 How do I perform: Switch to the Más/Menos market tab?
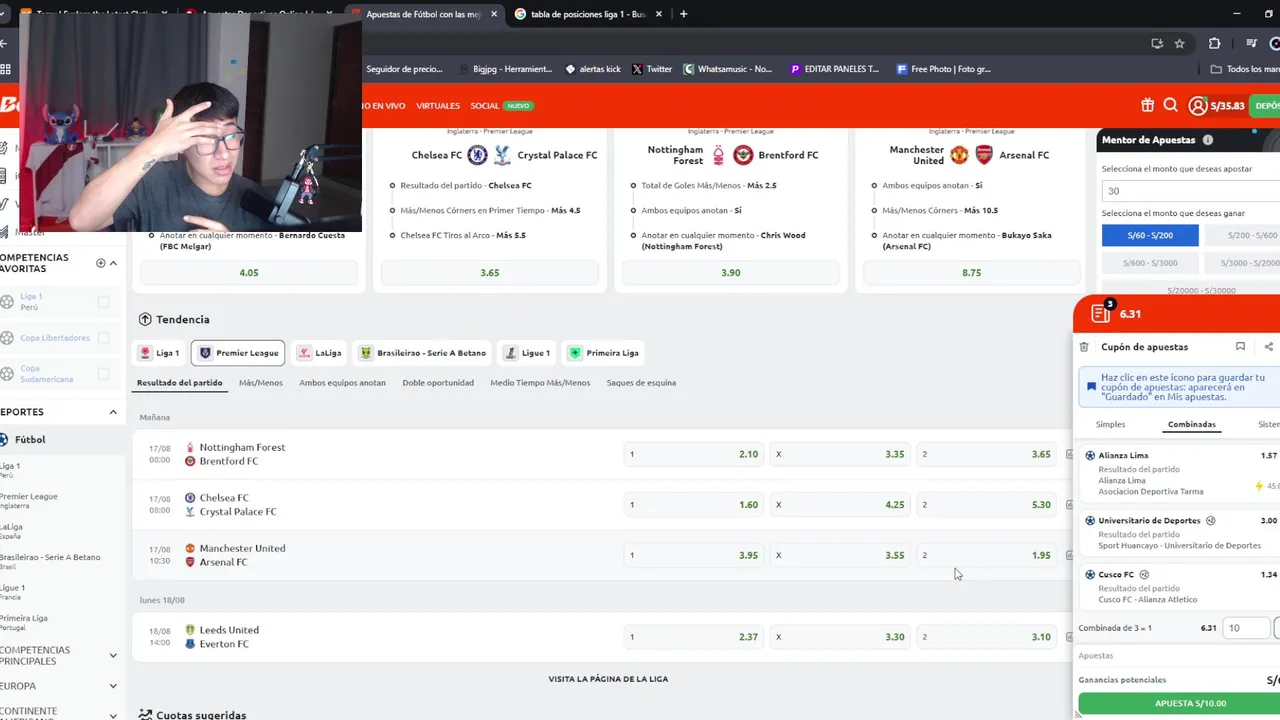coord(260,383)
